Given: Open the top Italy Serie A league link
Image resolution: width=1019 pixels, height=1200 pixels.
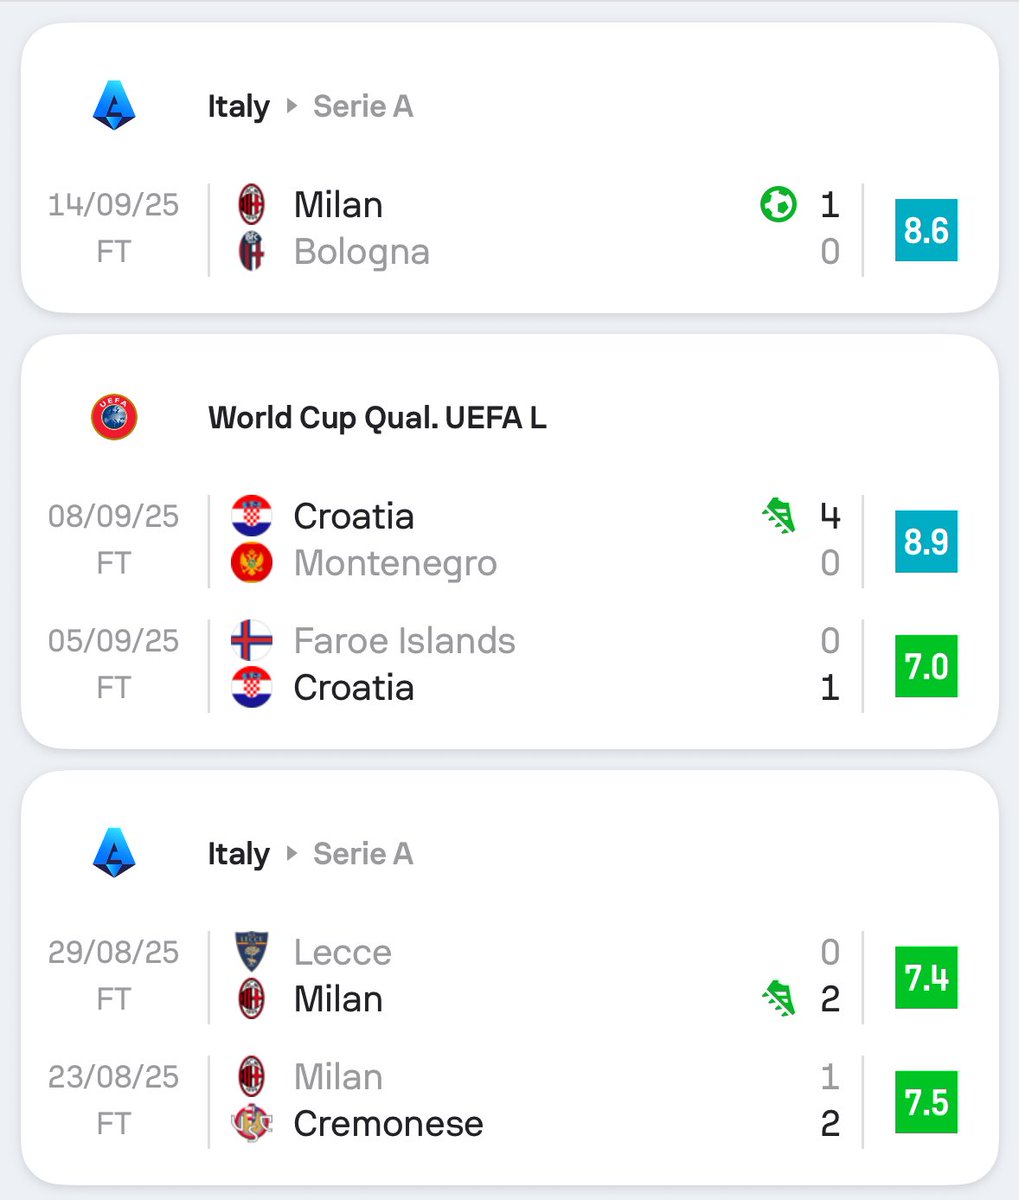Looking at the screenshot, I should 310,106.
